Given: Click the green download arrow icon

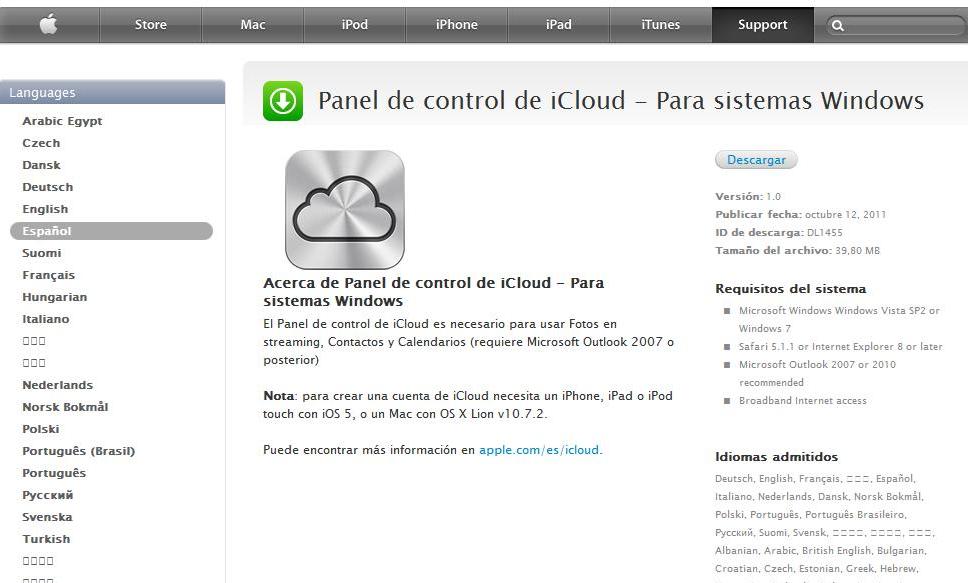Looking at the screenshot, I should click(283, 99).
